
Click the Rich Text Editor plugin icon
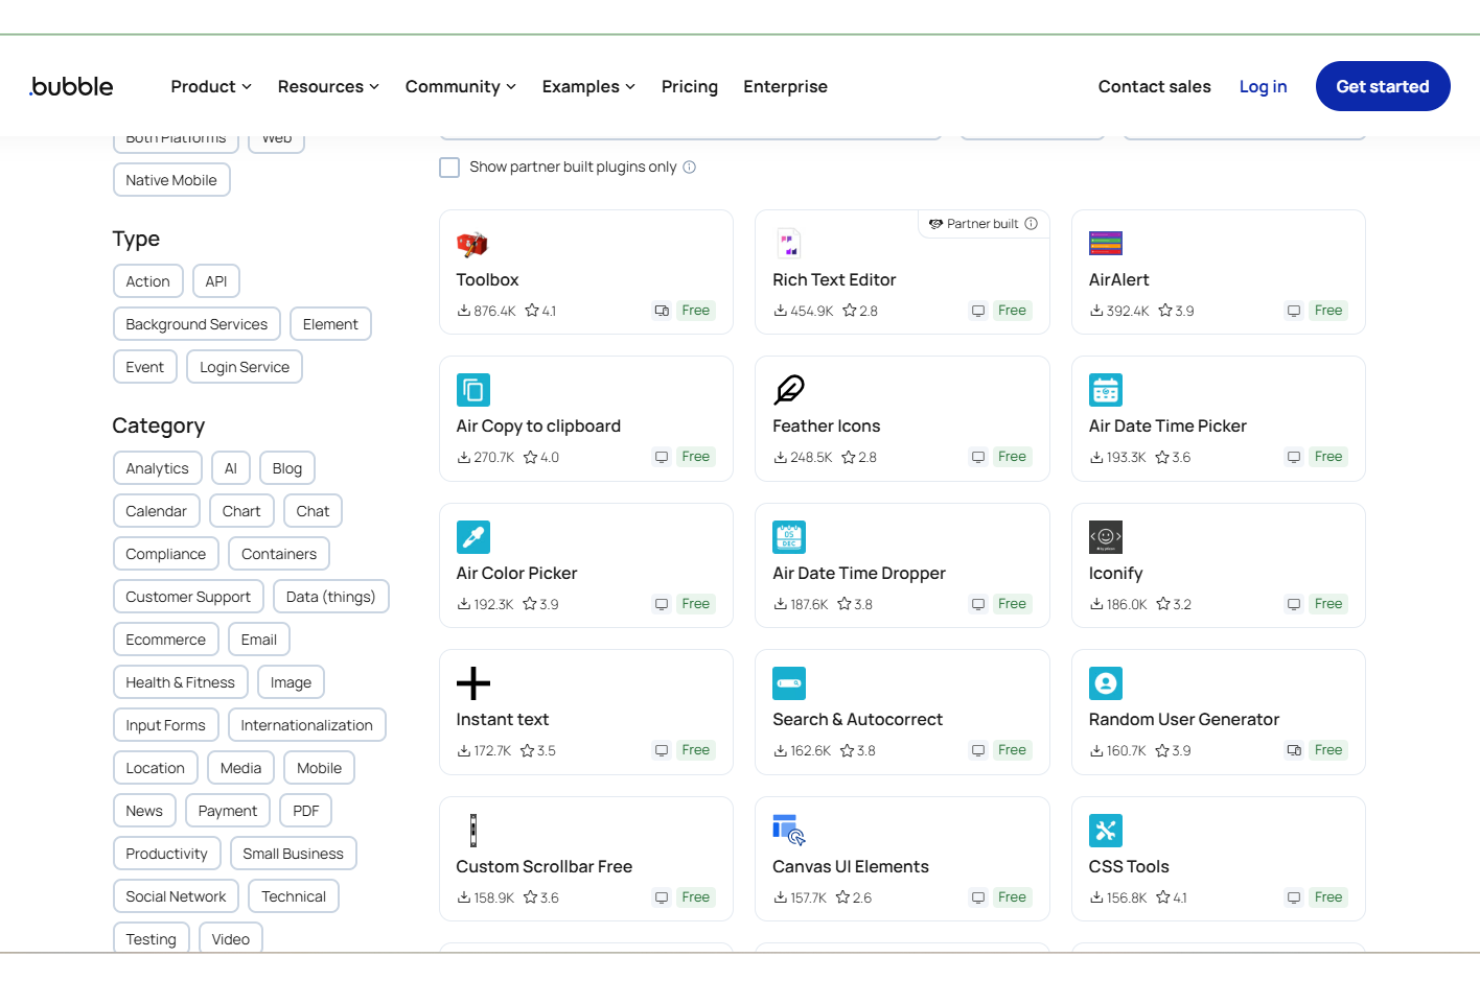tap(789, 243)
